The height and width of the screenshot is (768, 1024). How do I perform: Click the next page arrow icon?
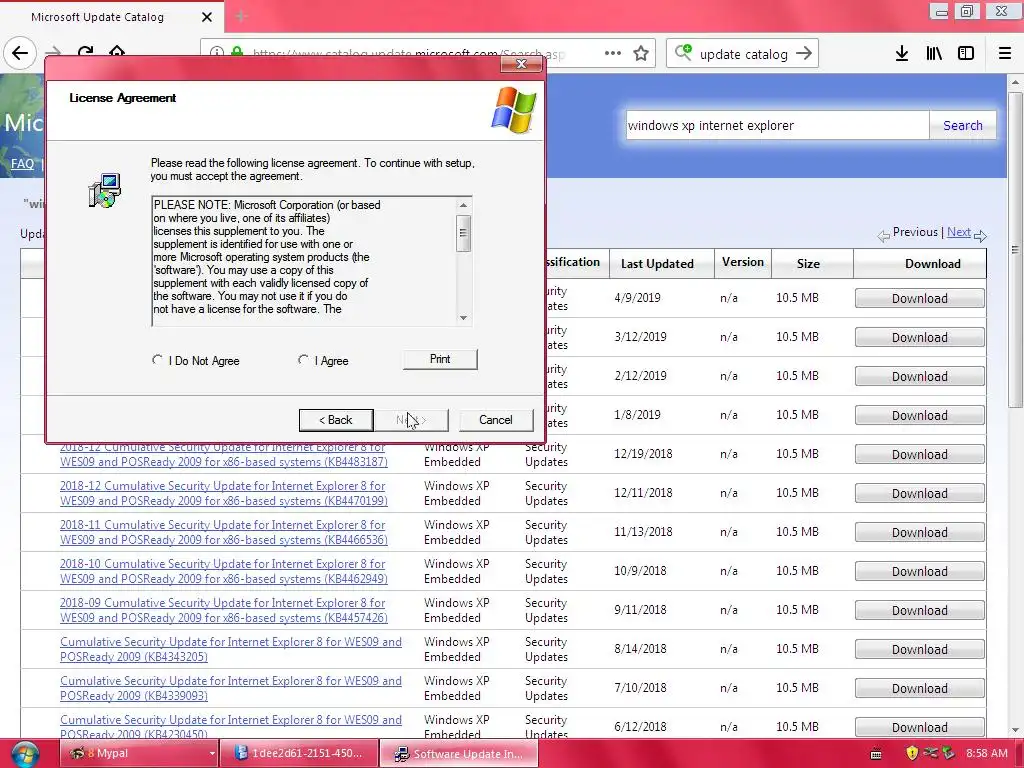[x=980, y=236]
